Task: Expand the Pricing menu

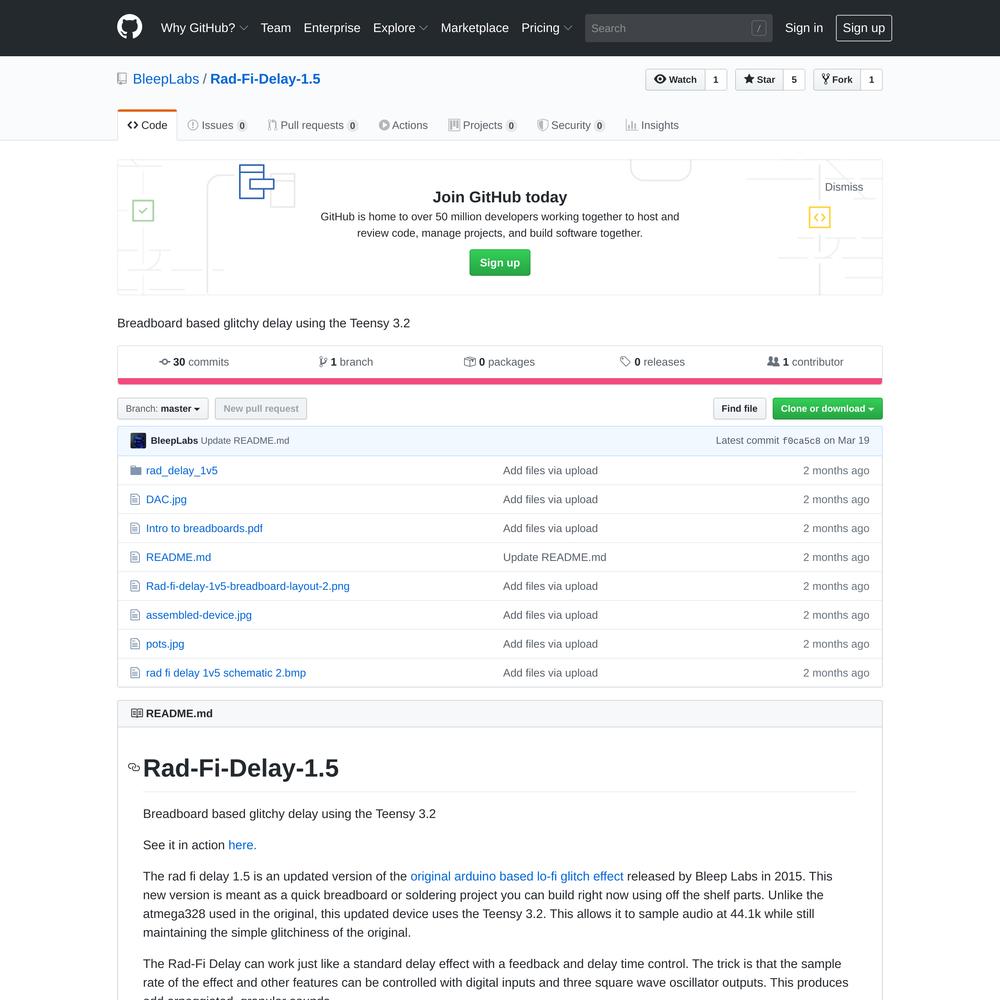Action: (x=547, y=28)
